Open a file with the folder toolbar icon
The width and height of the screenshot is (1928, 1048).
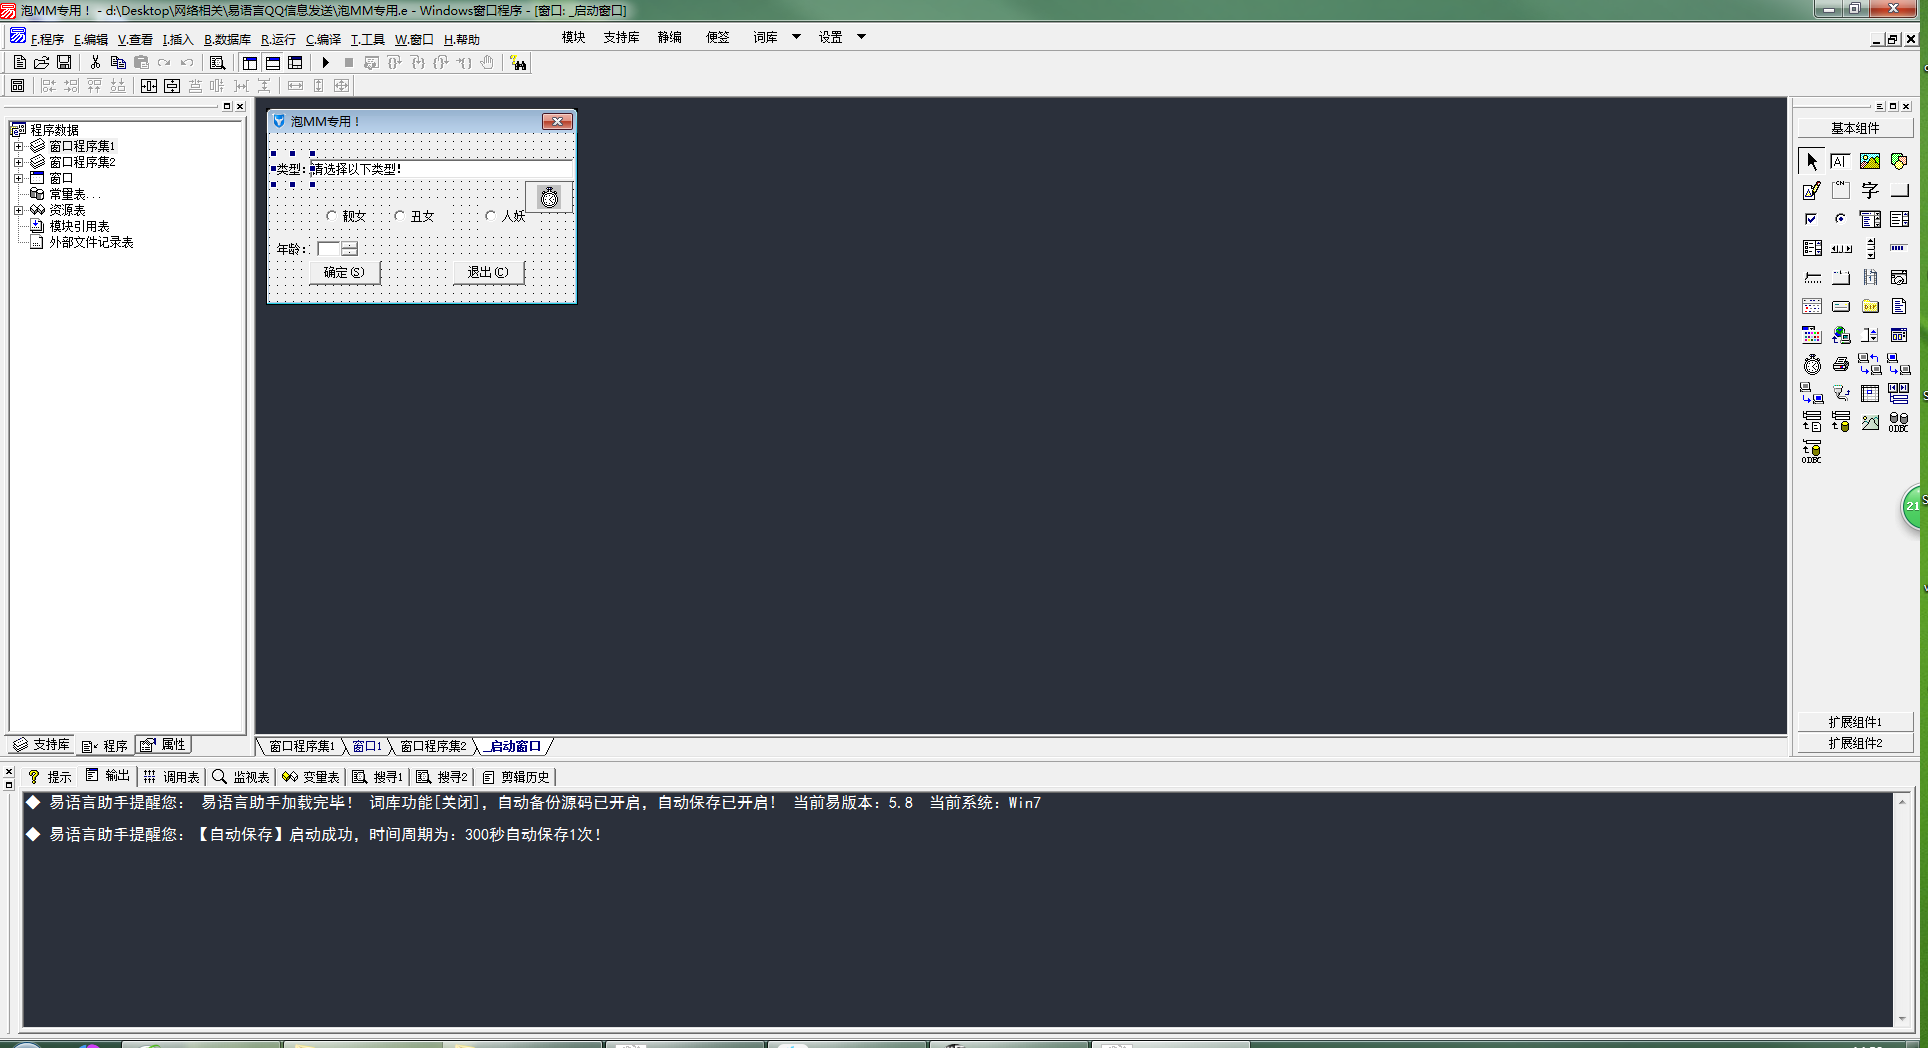(x=41, y=62)
